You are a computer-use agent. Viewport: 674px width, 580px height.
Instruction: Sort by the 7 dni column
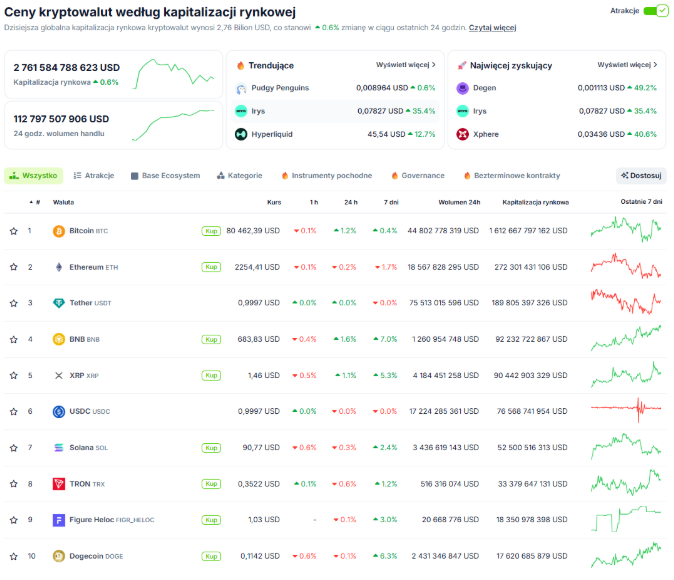point(391,202)
